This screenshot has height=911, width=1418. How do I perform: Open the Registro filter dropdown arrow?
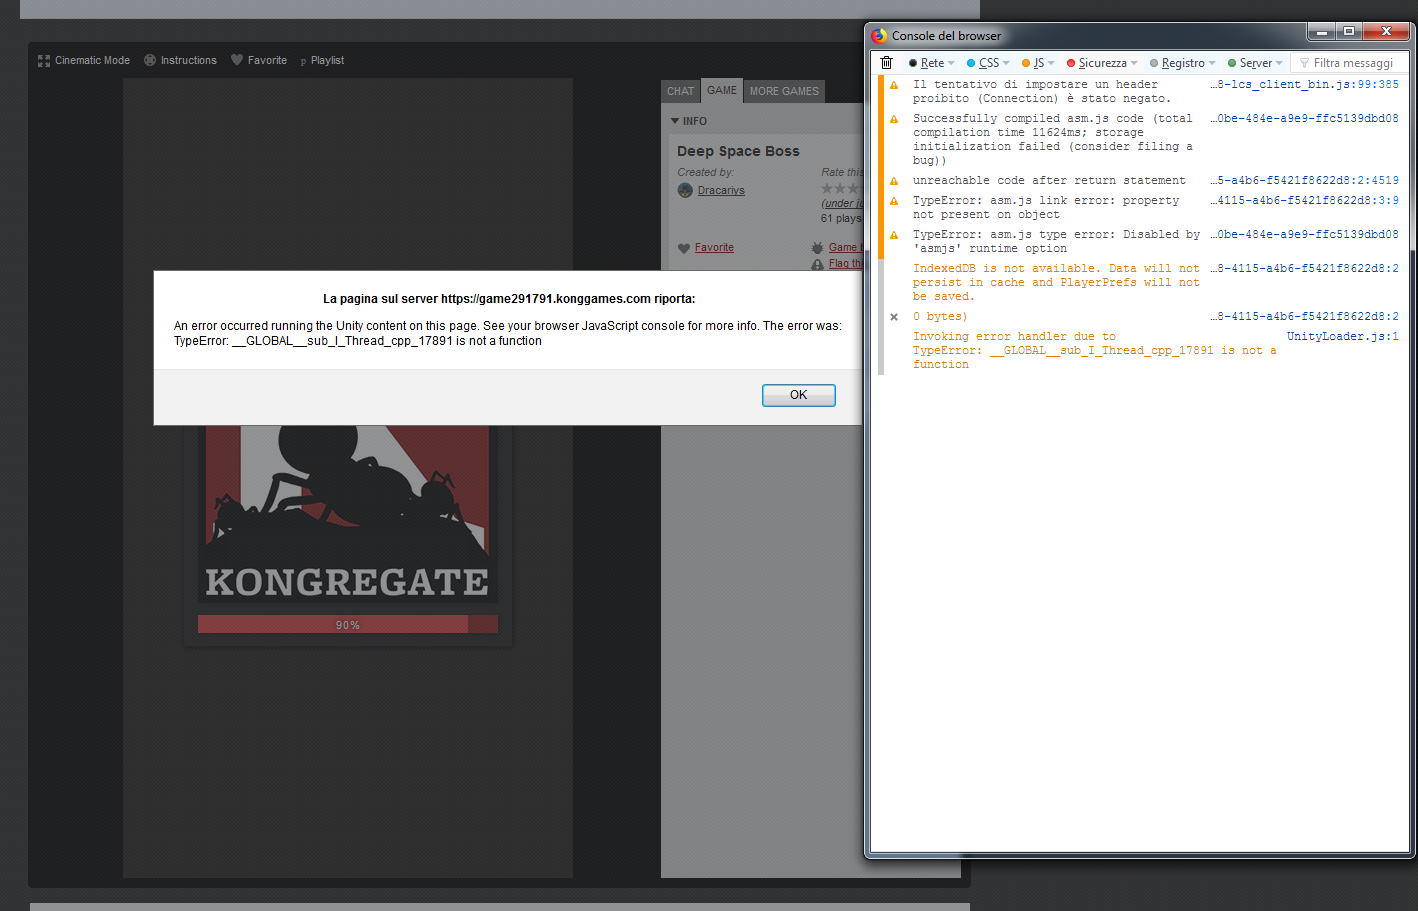1212,63
